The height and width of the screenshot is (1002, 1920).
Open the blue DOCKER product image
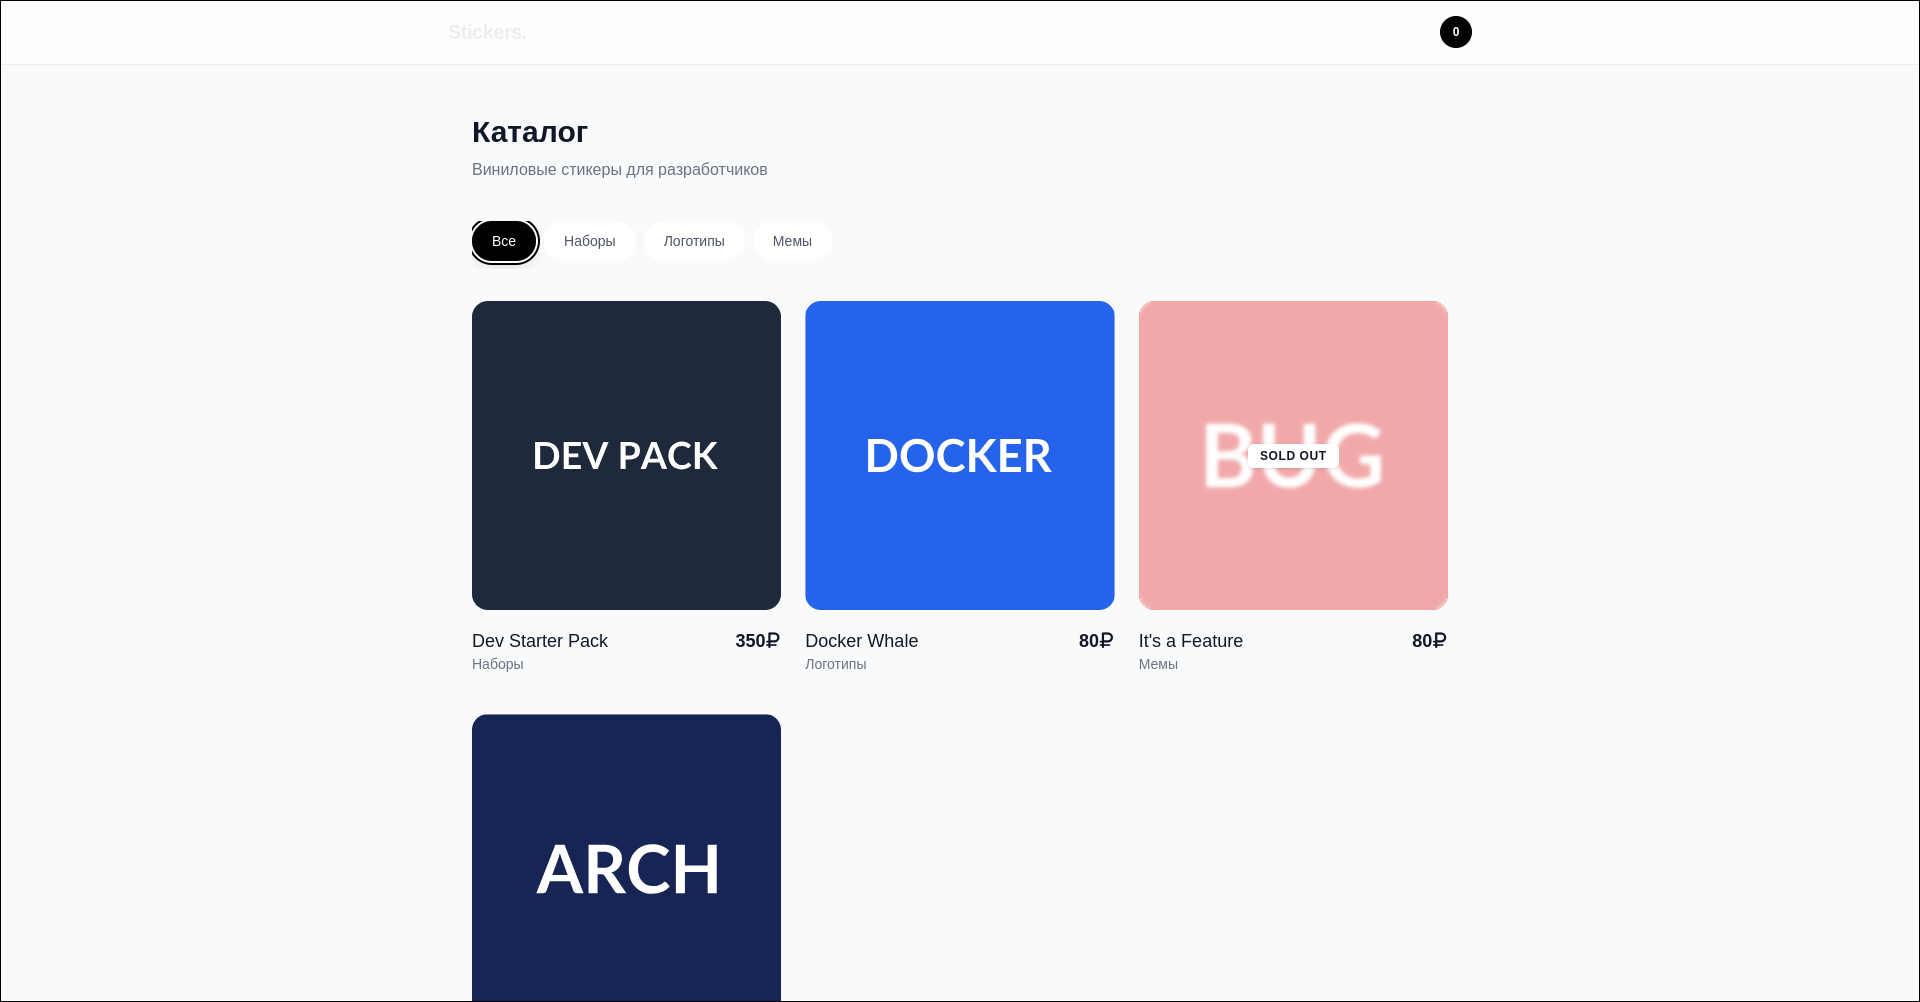(959, 455)
